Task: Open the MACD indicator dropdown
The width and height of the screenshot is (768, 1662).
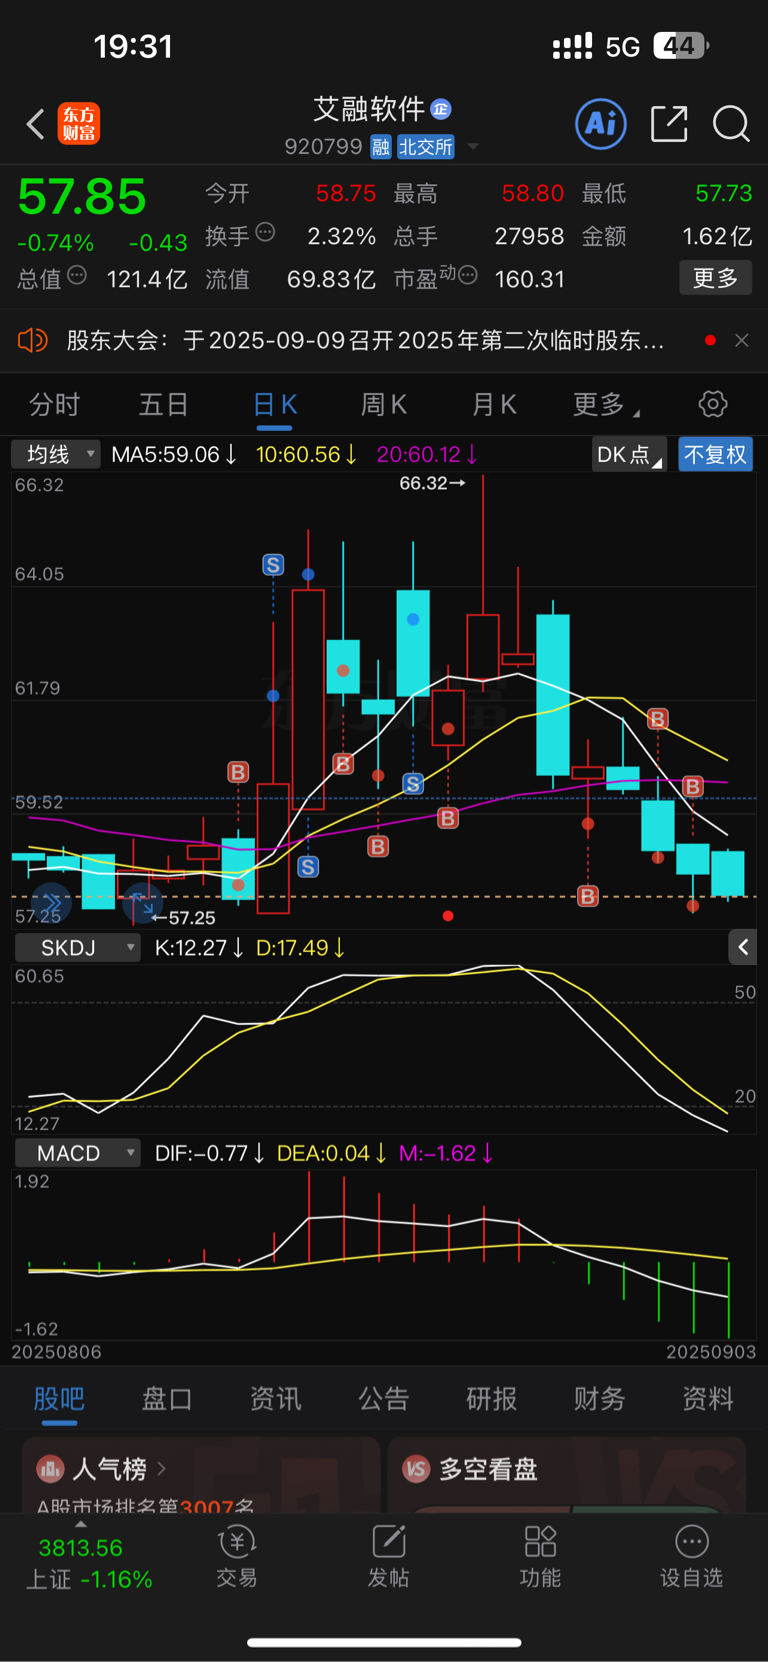Action: [77, 1153]
